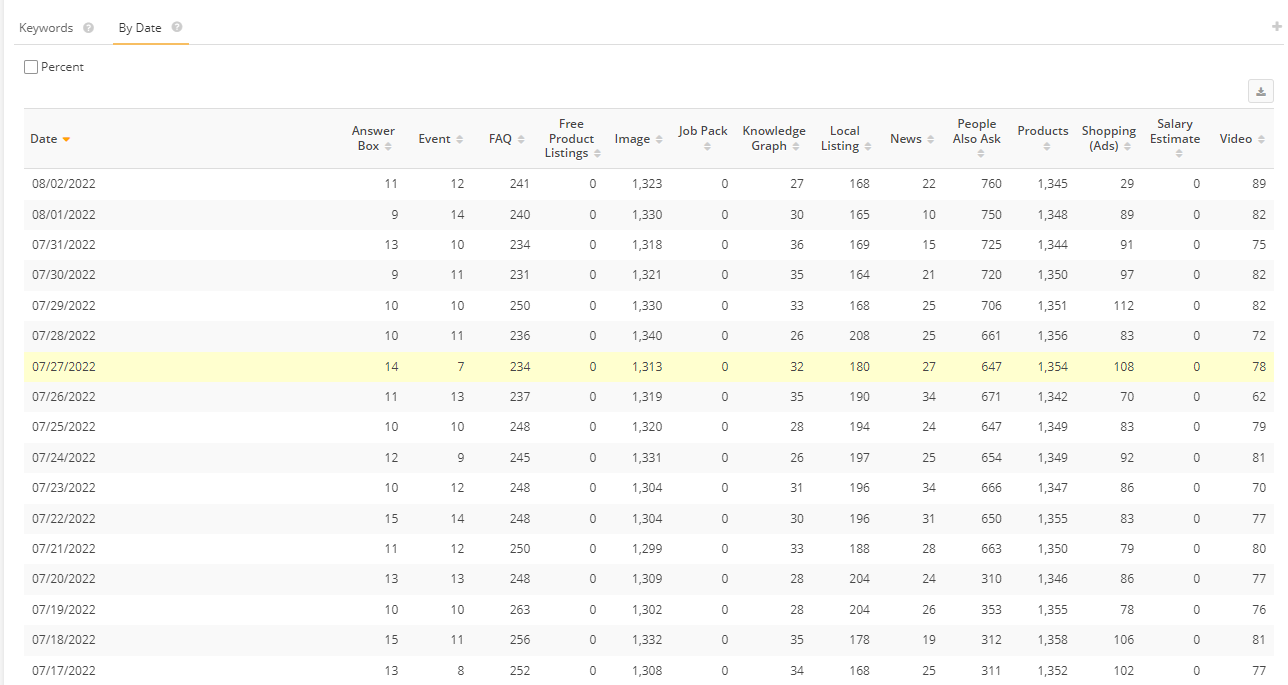Click the plus icon at top right
This screenshot has height=685, width=1288.
[x=1276, y=27]
